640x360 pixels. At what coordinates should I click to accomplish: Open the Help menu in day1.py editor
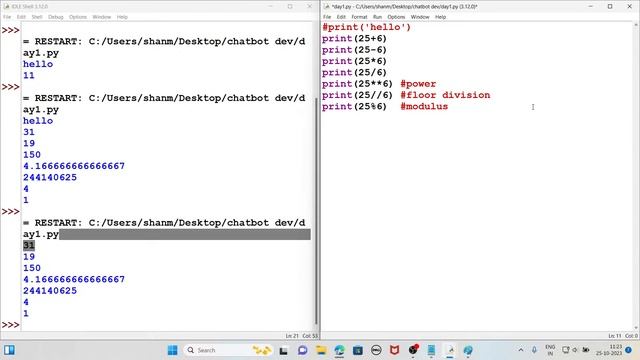point(440,17)
